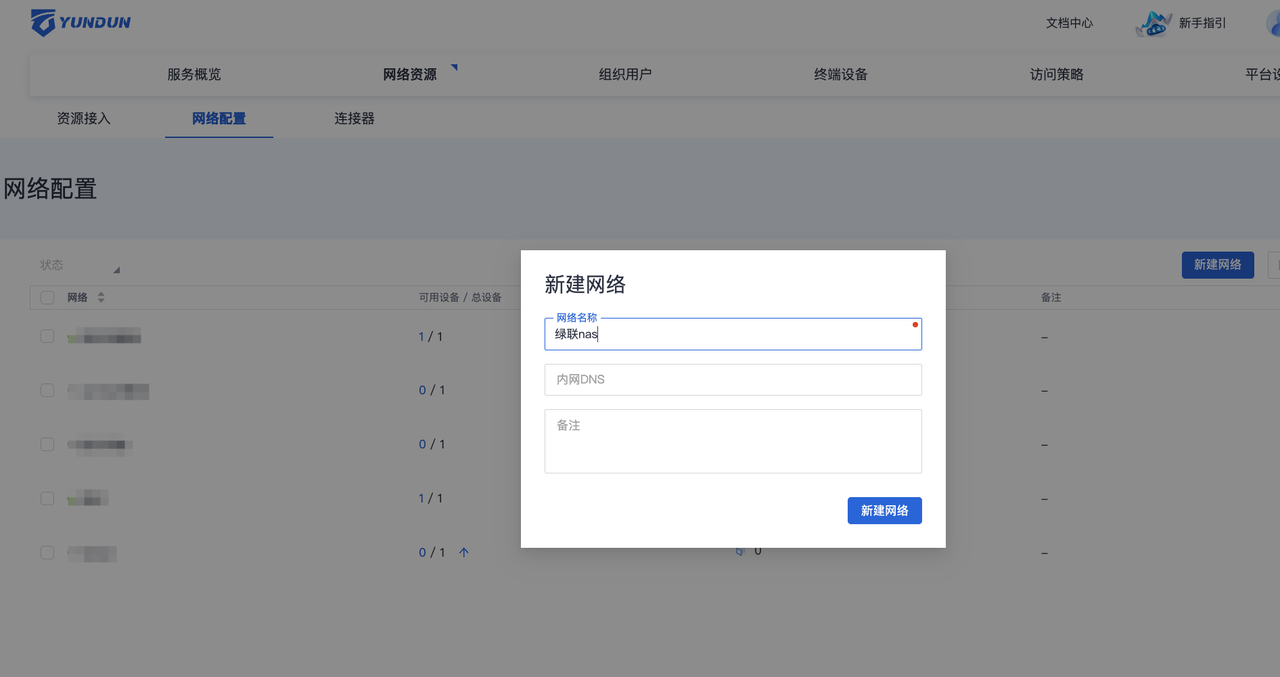Open the 文档中心 link
This screenshot has height=677, width=1280.
click(x=1069, y=23)
